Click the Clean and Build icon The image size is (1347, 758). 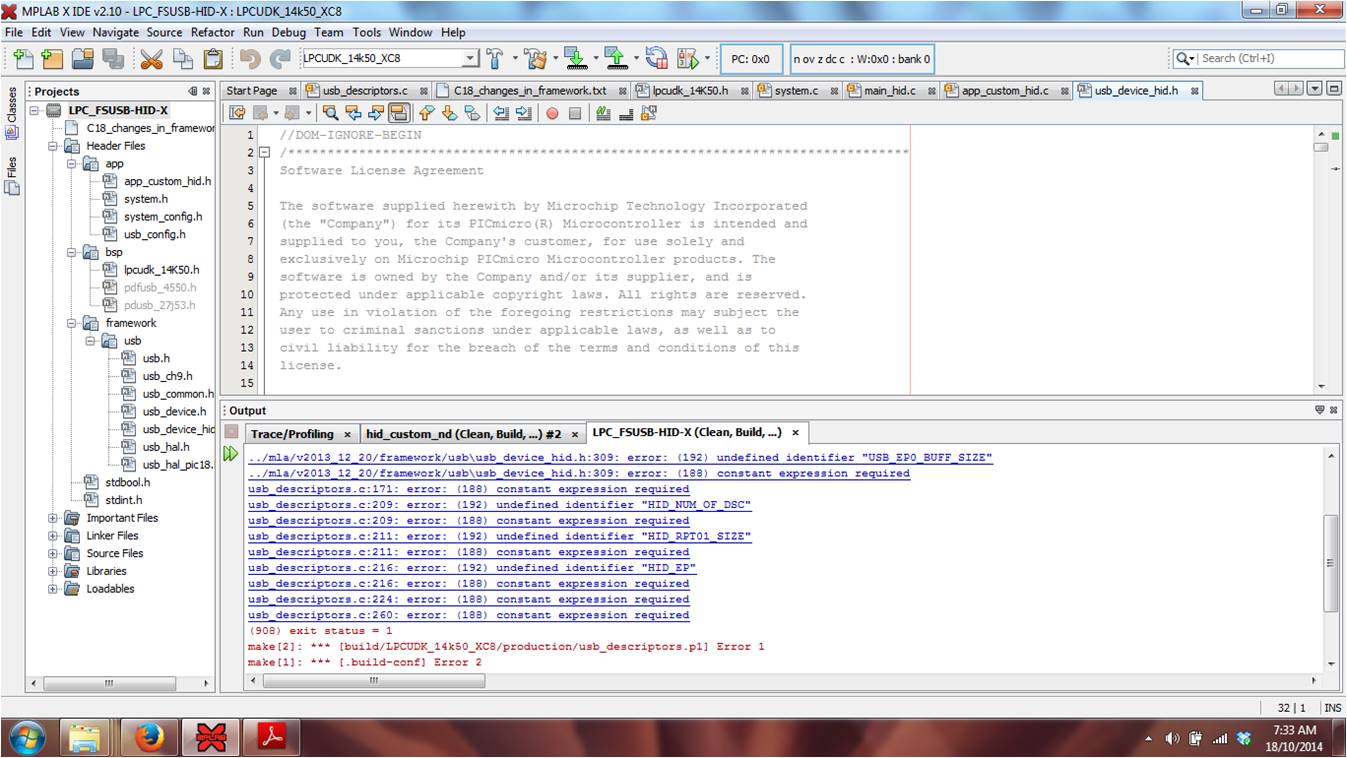535,59
